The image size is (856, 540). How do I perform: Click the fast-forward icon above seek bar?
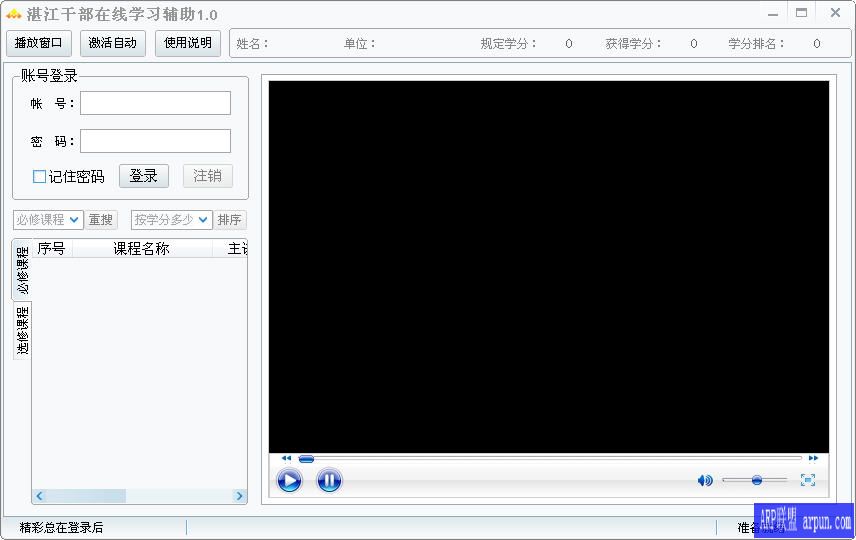(x=813, y=458)
